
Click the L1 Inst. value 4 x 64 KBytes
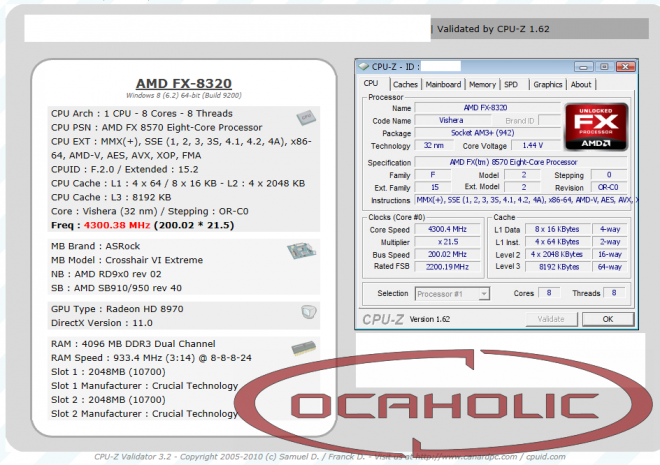(x=558, y=242)
